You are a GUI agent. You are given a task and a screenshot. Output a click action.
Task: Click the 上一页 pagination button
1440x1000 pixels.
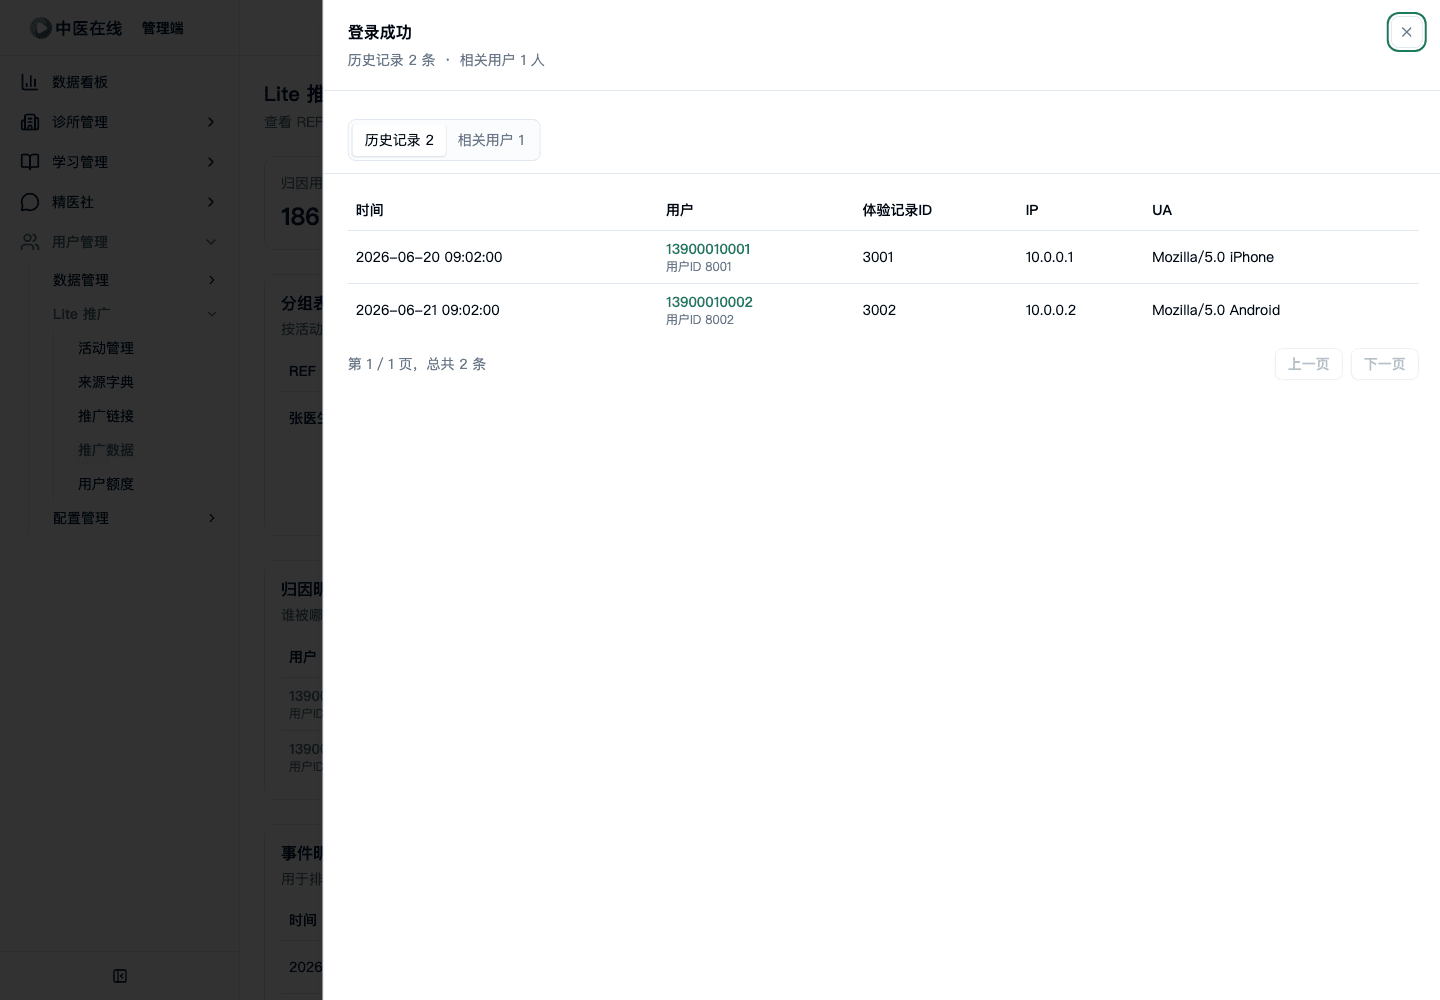tap(1308, 364)
